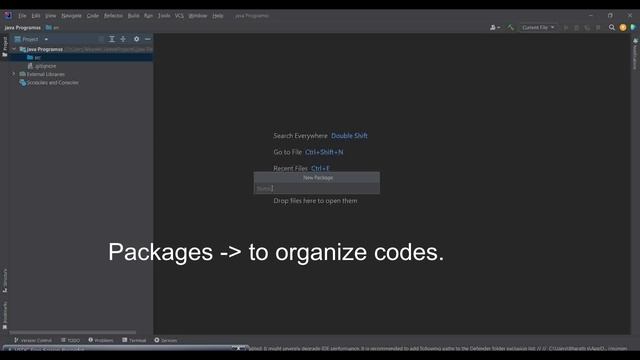
Task: Open the Tools menu
Action: coord(164,16)
